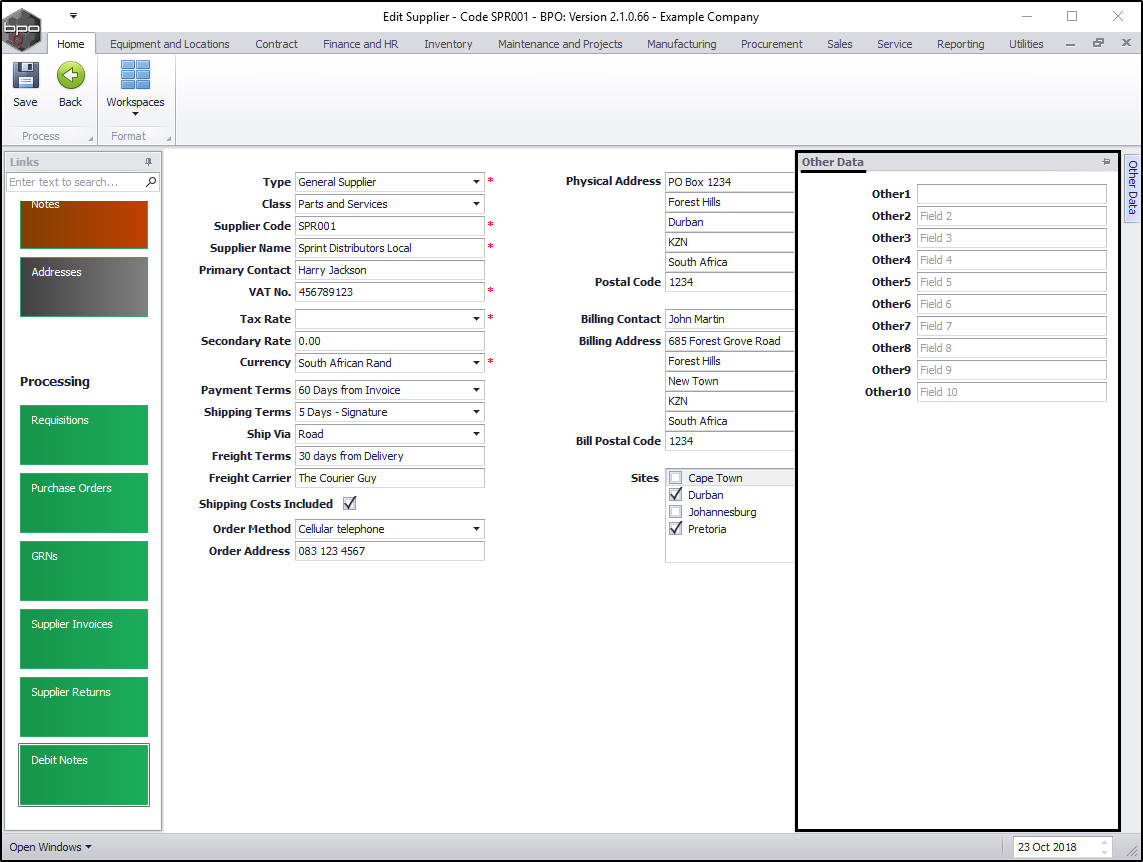Click the Secondary Rate field
This screenshot has height=862, width=1143.
point(389,341)
